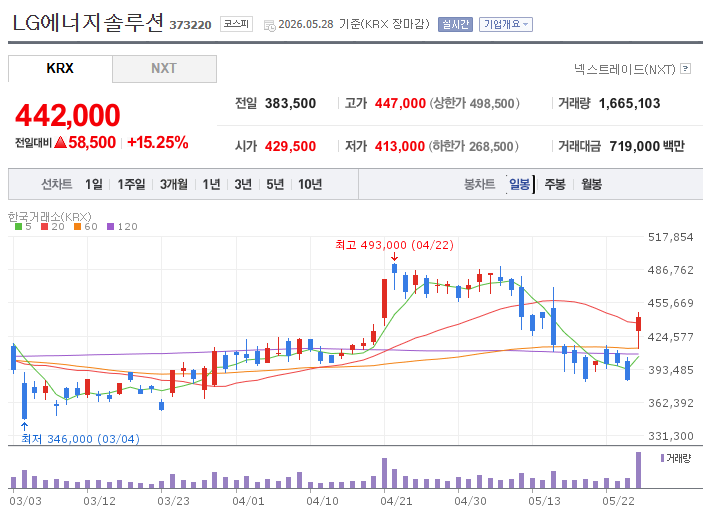Click the 최저 346,000 (03/04) low marker
This screenshot has height=511, width=703.
(81, 439)
